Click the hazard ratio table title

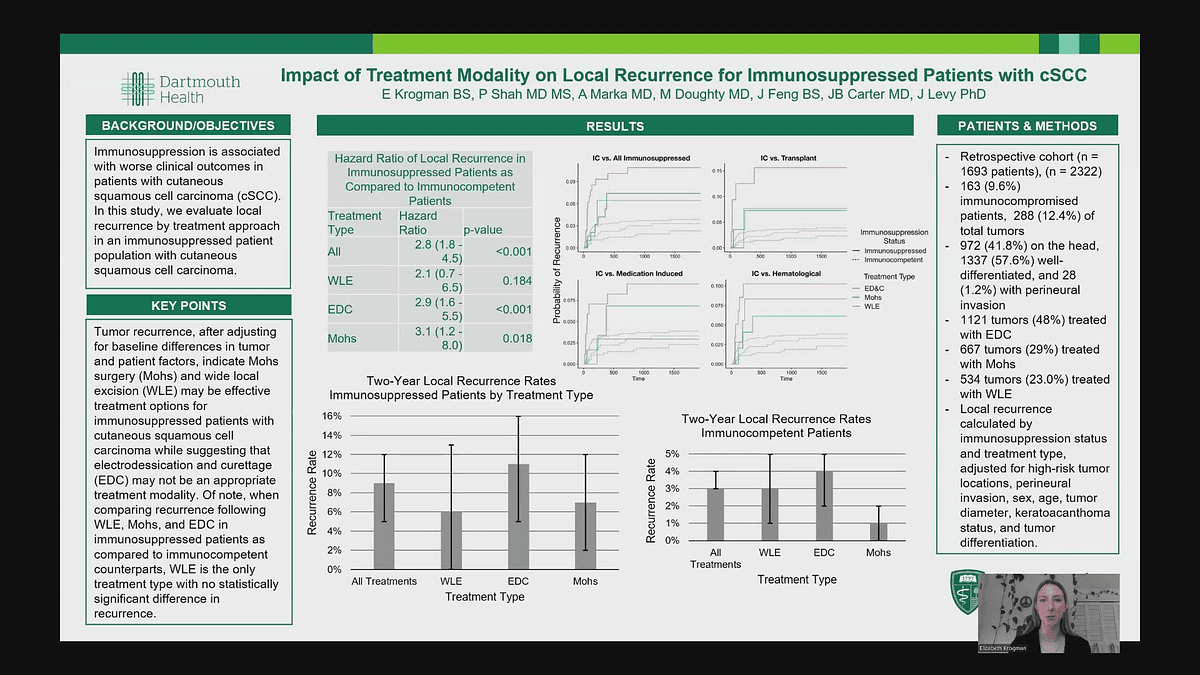pyautogui.click(x=430, y=179)
